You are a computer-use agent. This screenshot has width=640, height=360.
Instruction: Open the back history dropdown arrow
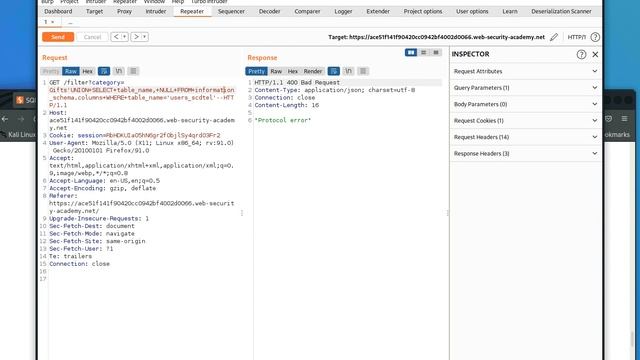pos(124,37)
